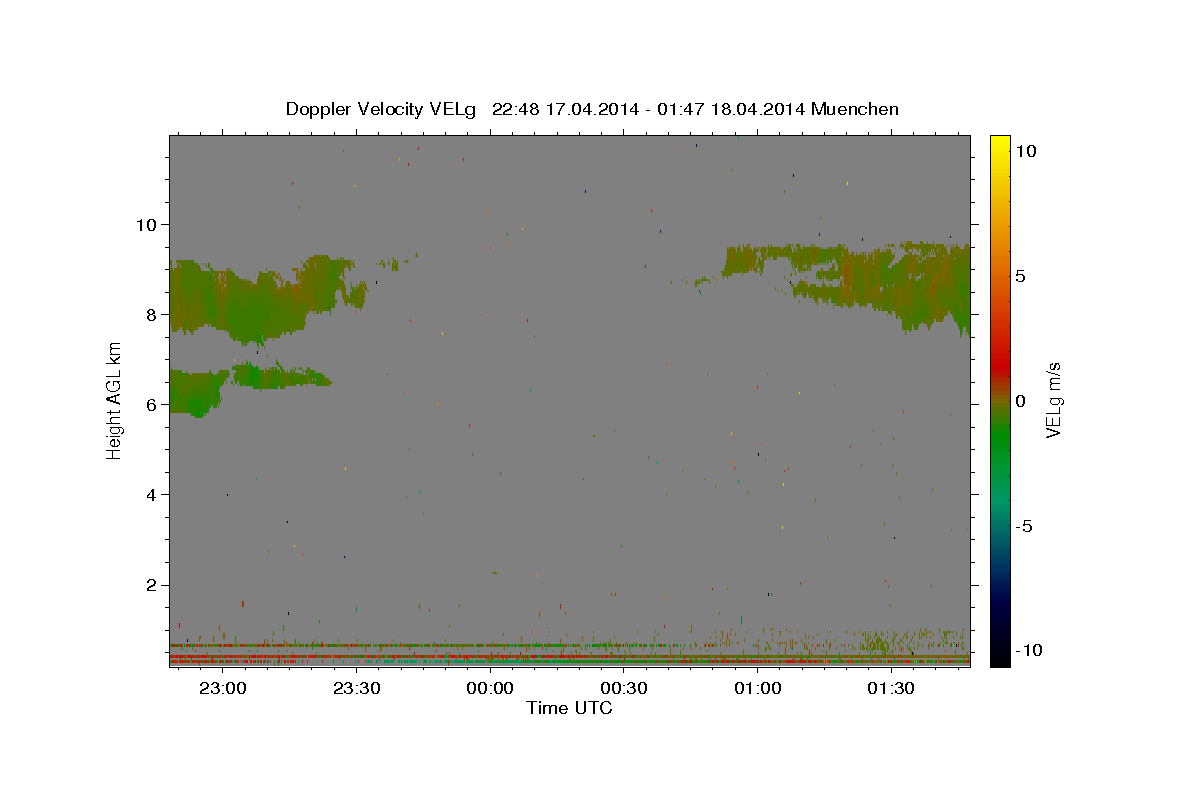Click the 01:30 time tick label

tap(891, 688)
